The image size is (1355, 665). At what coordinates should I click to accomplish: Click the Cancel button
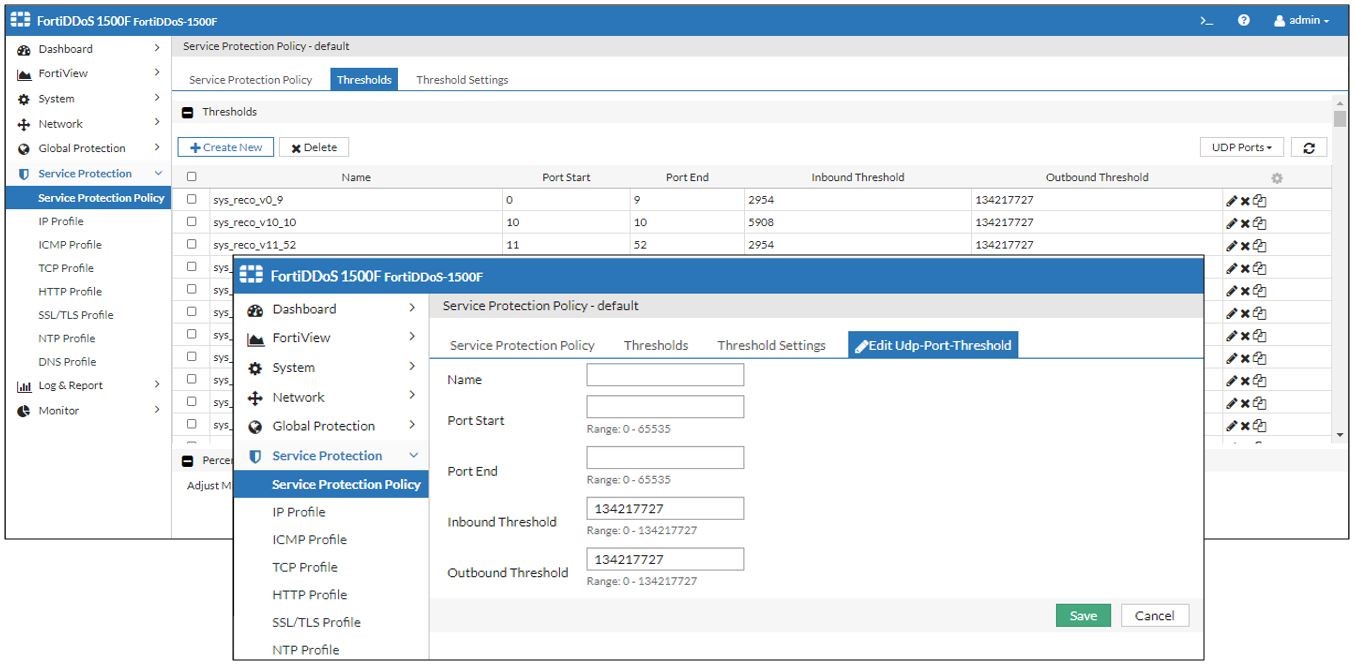(x=1155, y=616)
